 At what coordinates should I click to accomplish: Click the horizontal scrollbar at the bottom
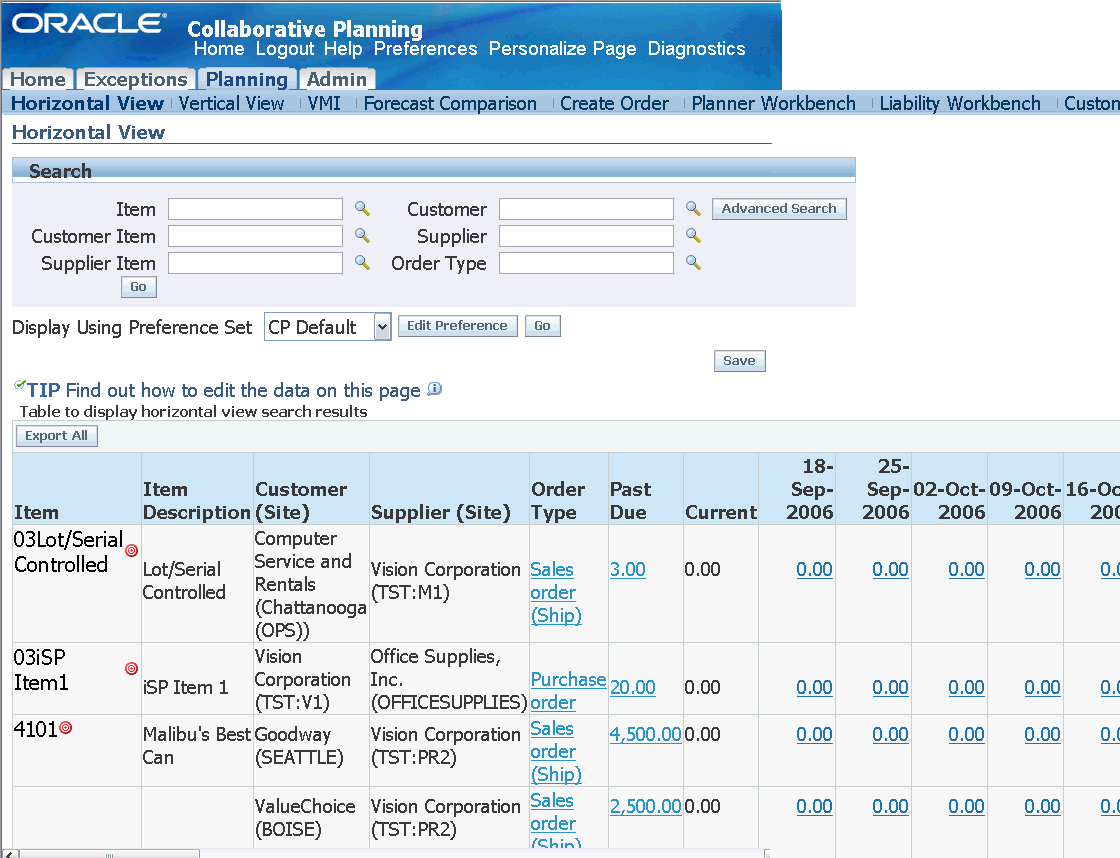(x=109, y=854)
